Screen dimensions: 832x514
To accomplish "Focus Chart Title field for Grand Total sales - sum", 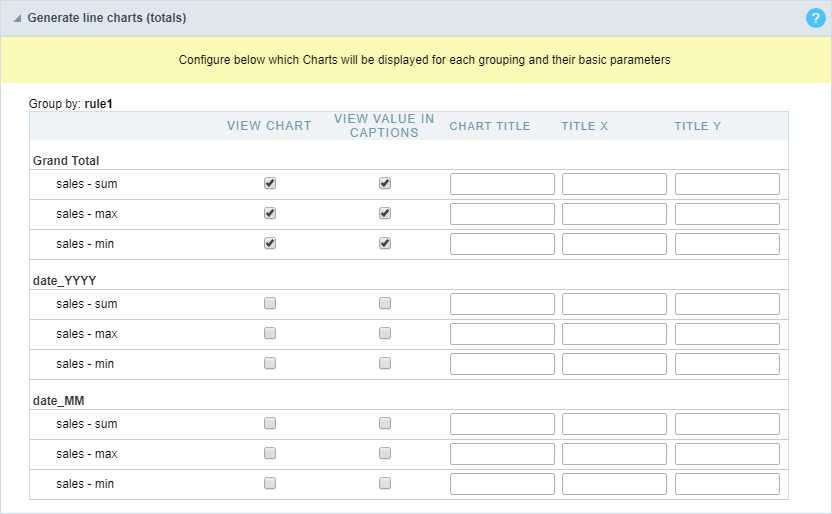I will [x=502, y=184].
